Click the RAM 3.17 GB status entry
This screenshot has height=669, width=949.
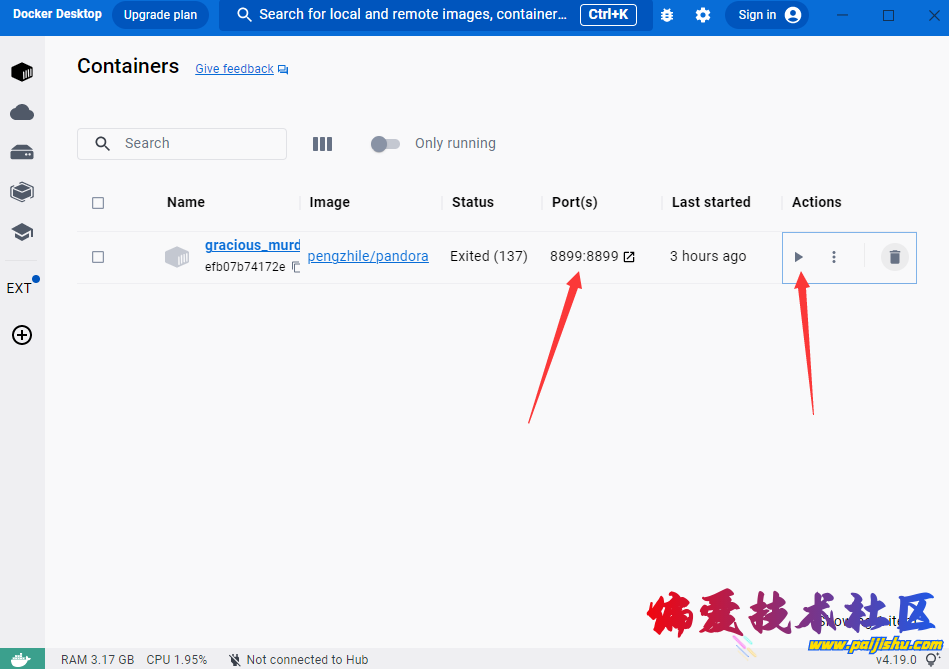click(97, 659)
